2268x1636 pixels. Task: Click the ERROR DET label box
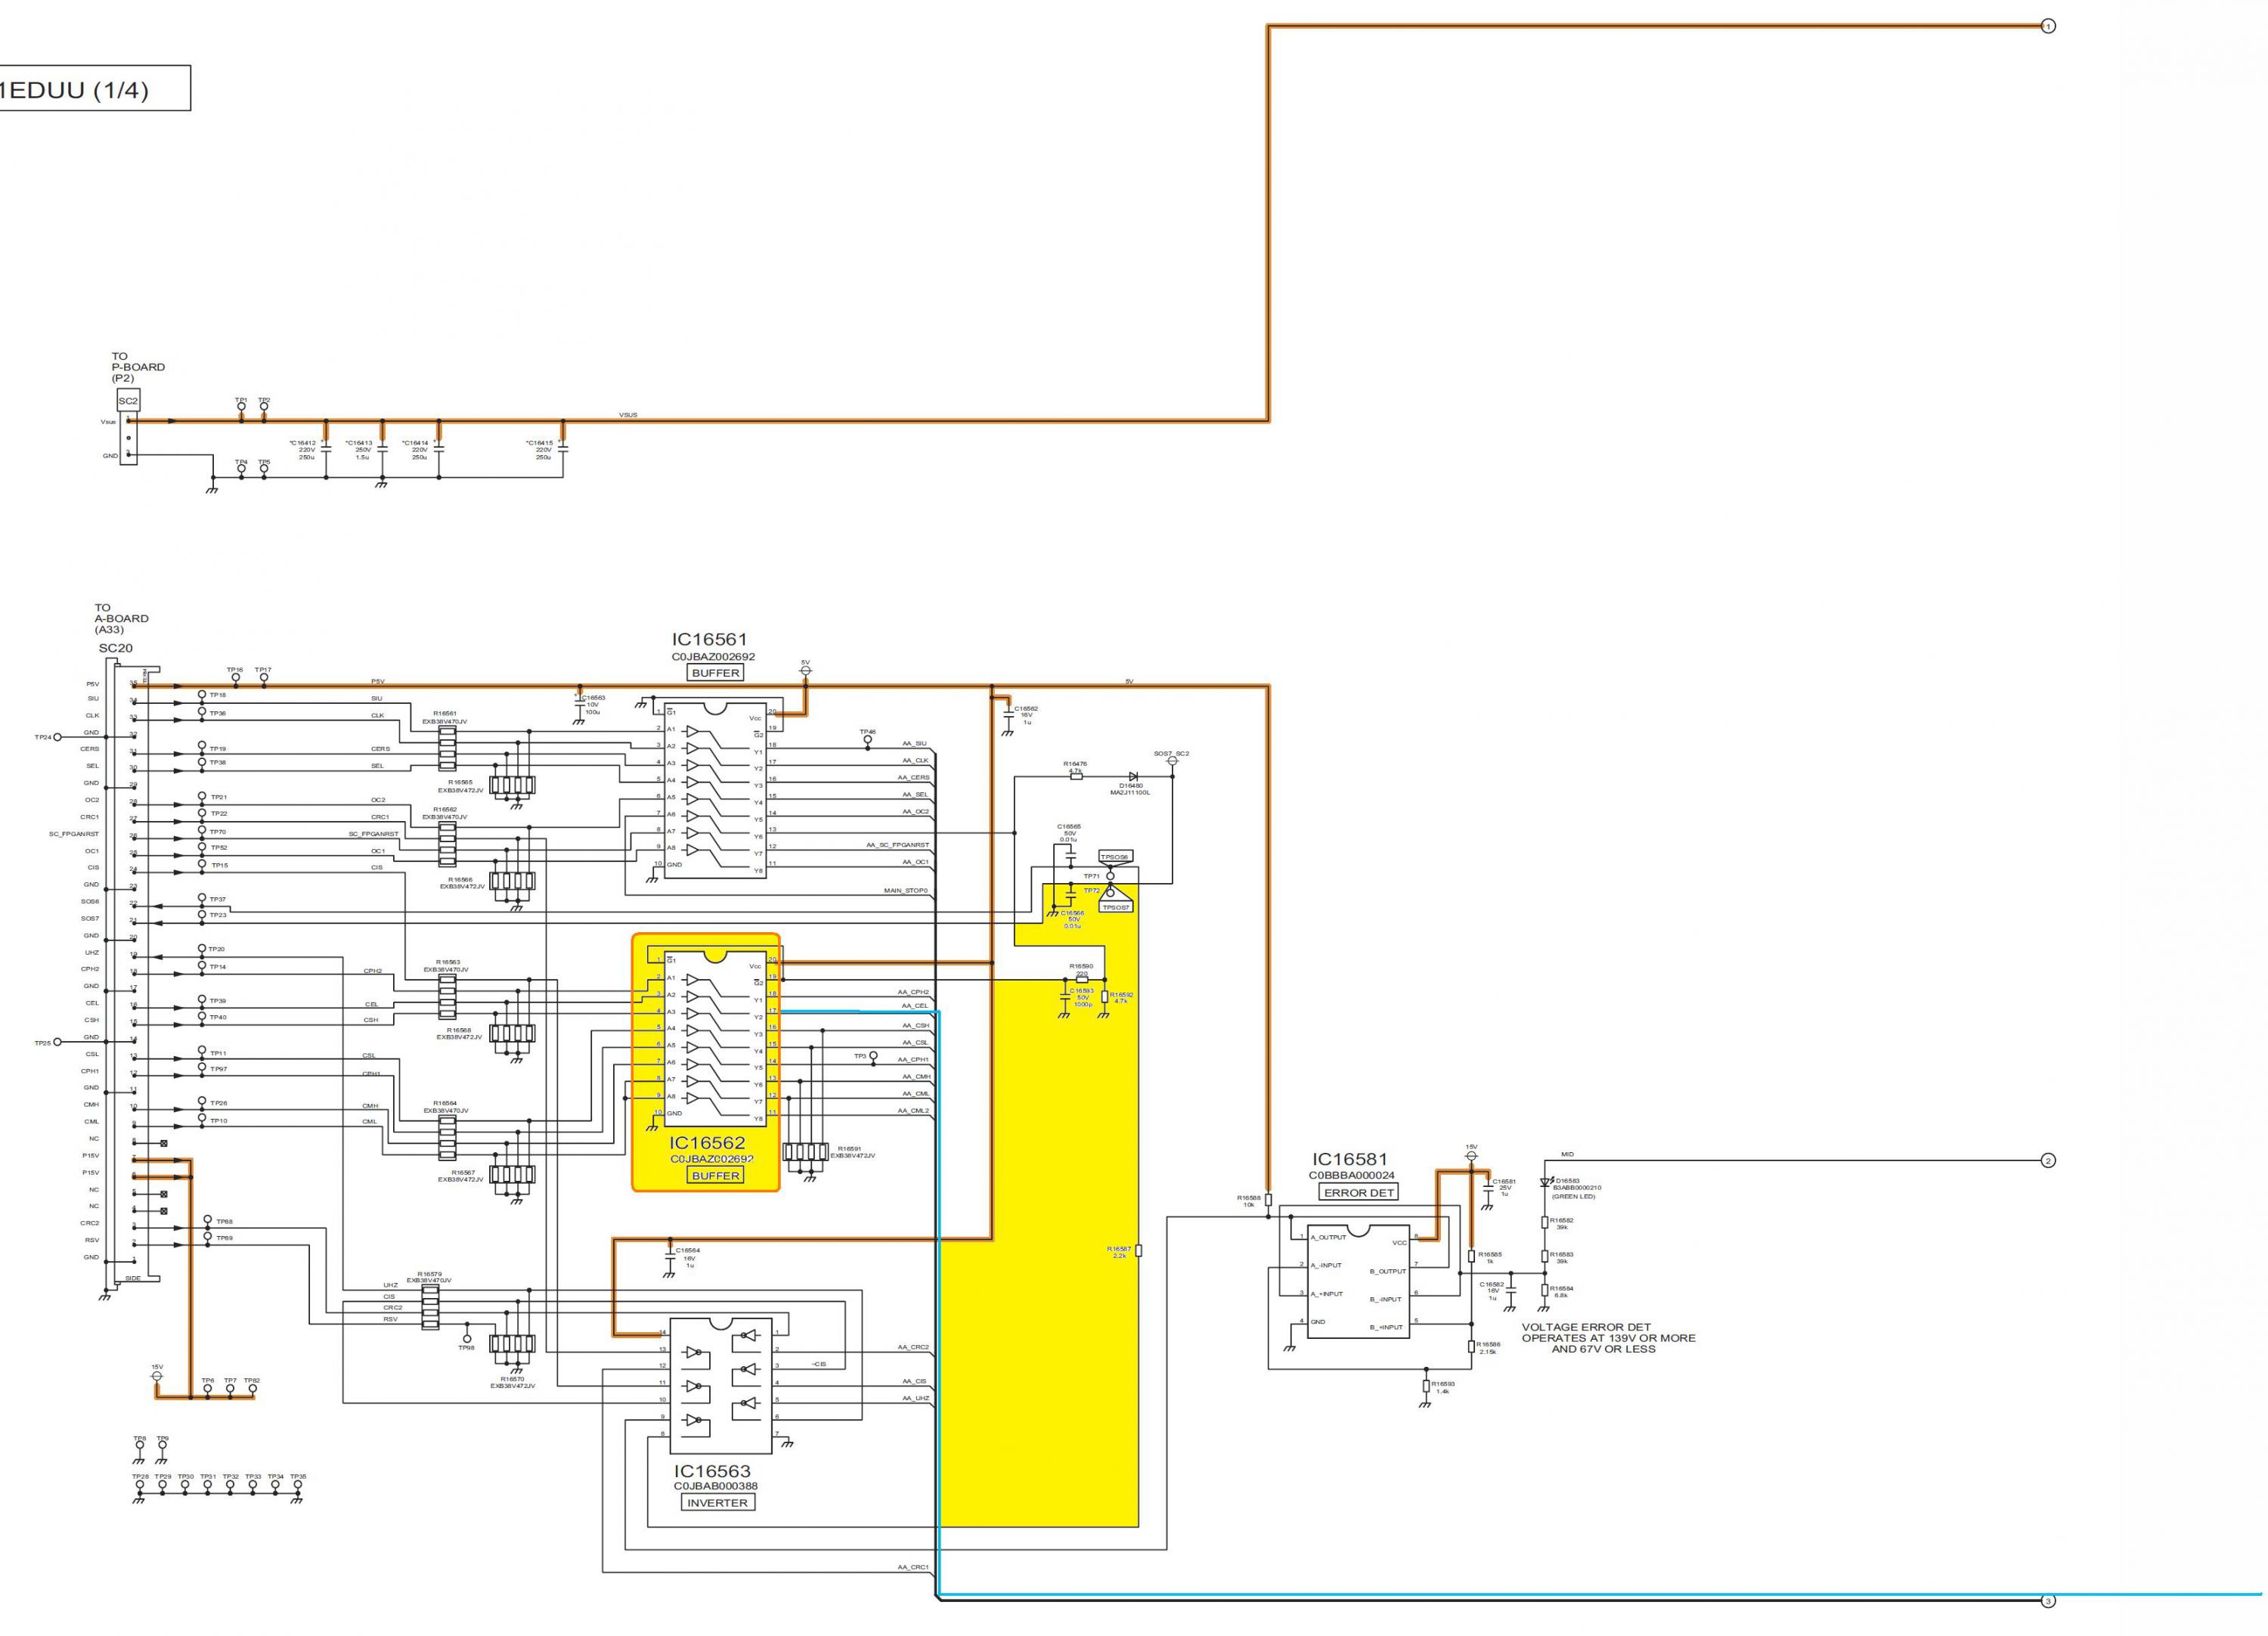click(x=1358, y=1193)
